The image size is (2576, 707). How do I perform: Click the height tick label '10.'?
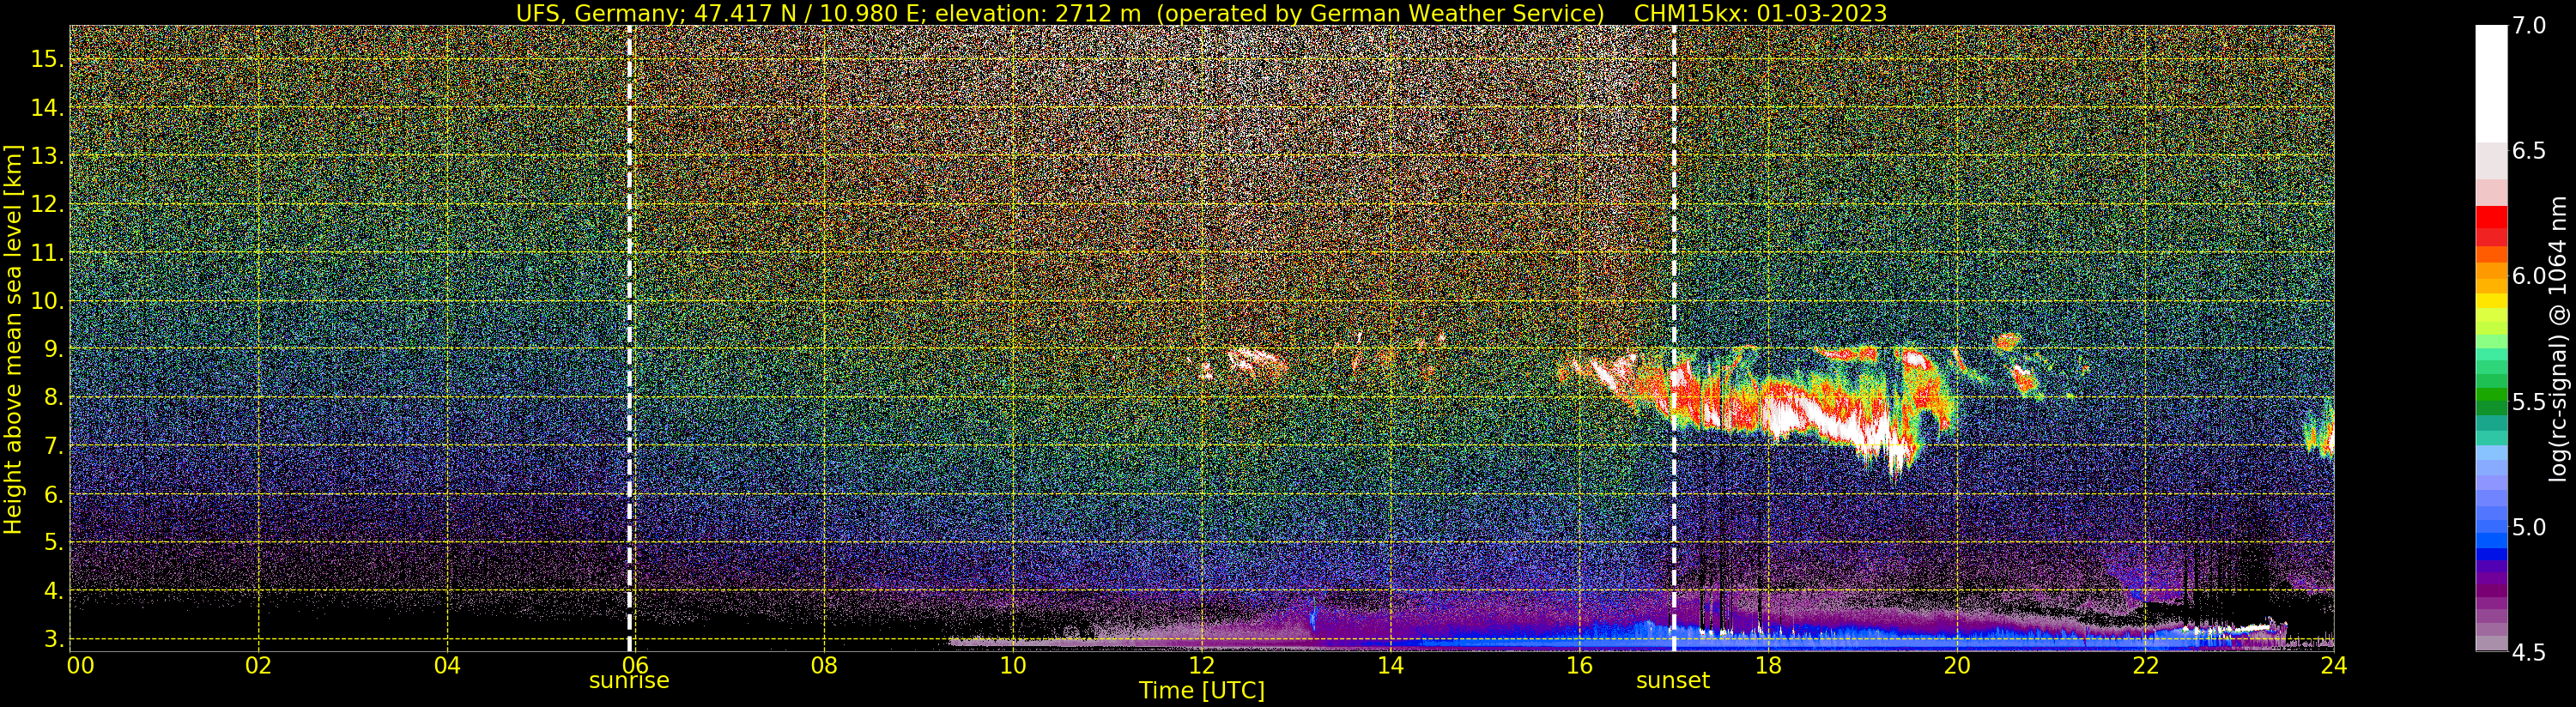point(47,301)
